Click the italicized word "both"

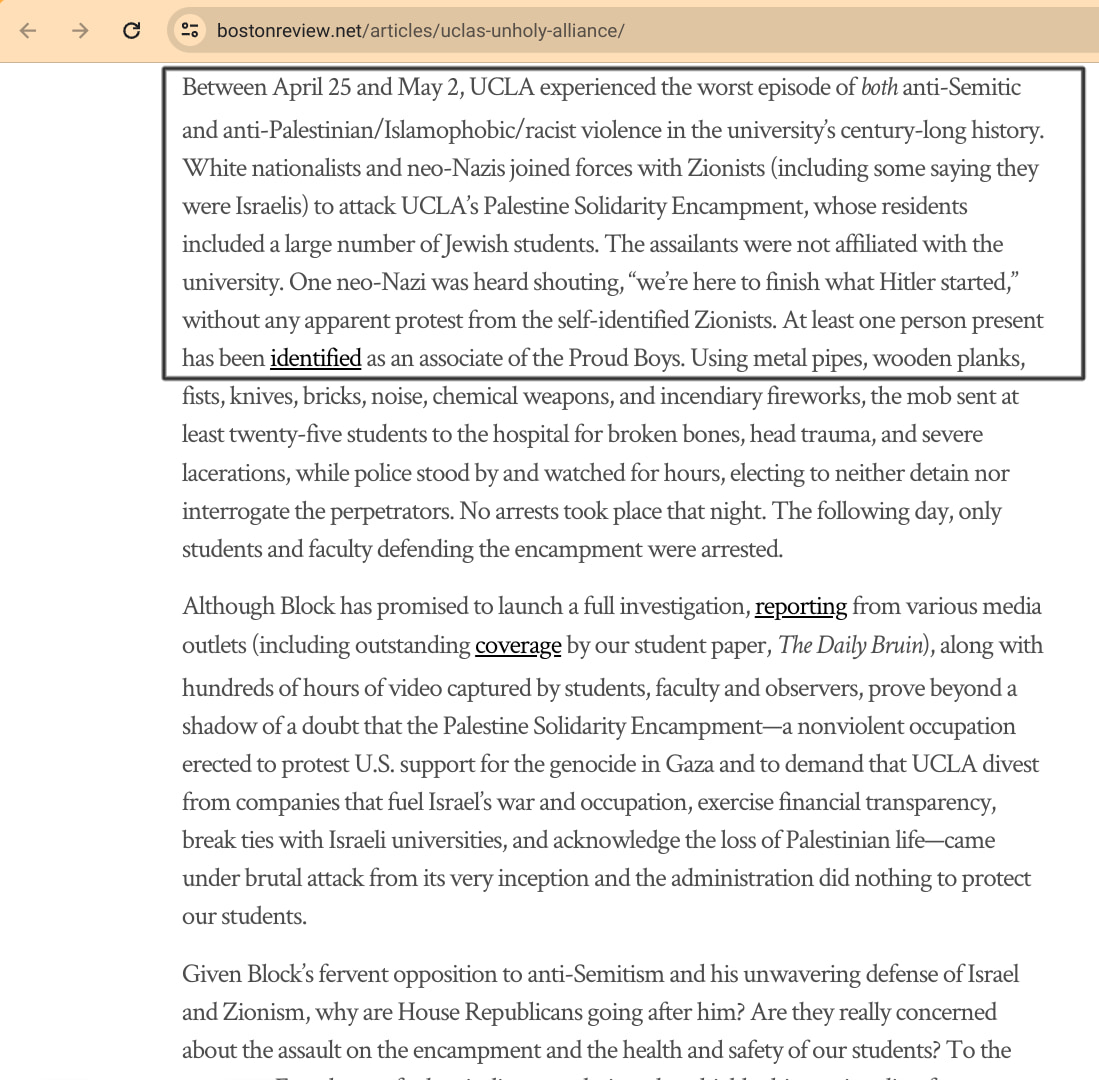coord(879,88)
